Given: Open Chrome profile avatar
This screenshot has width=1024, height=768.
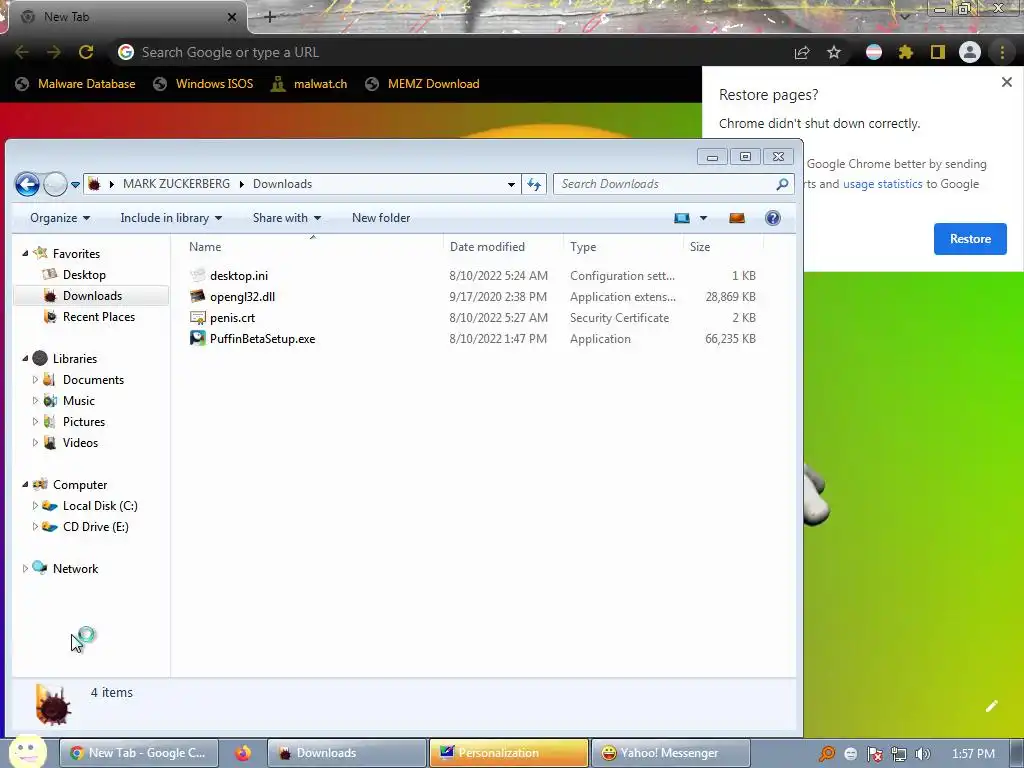Looking at the screenshot, I should tap(970, 52).
